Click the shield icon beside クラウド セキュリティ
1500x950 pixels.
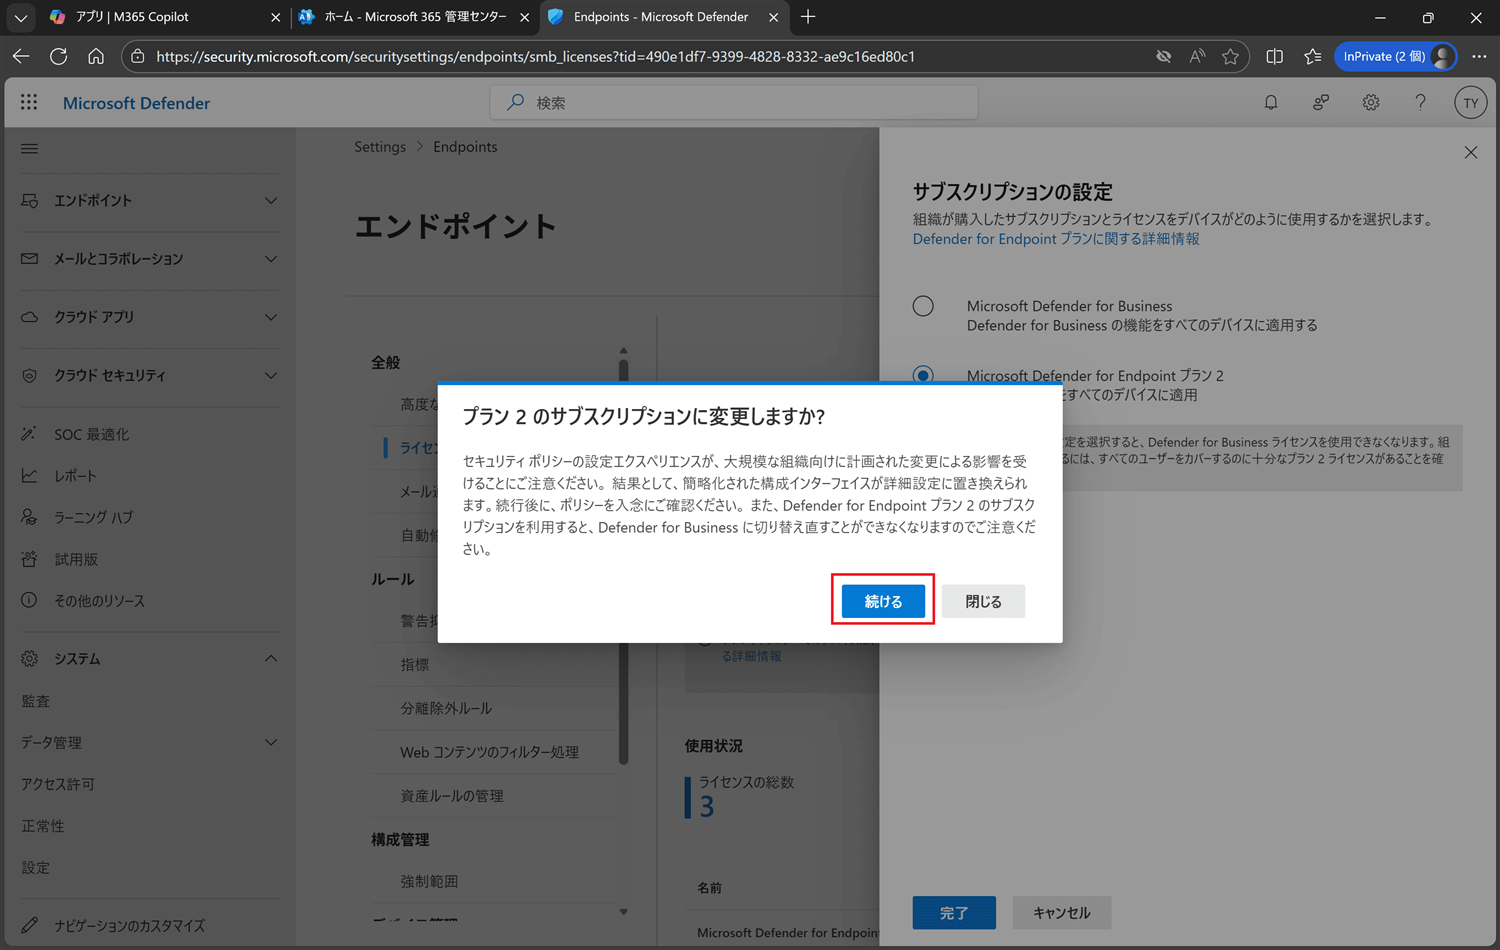[x=29, y=376]
